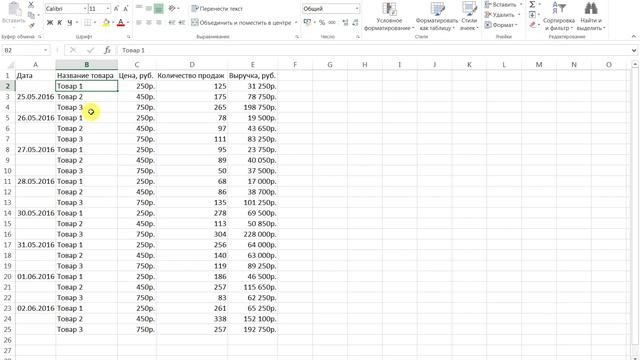Screen dimensions: 640x360
Task: Click the cell containing 228 000р.
Action: [253, 234]
